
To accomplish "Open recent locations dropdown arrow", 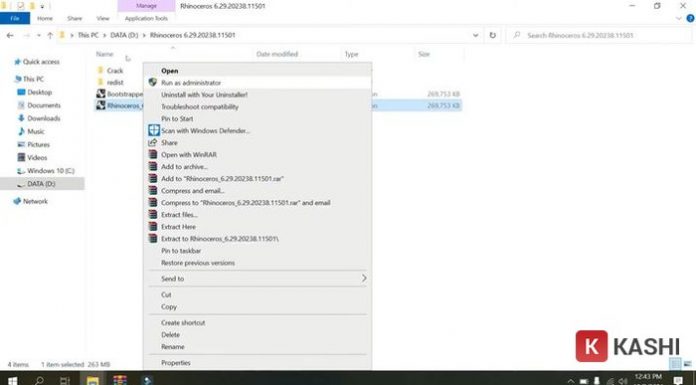I will pos(39,35).
